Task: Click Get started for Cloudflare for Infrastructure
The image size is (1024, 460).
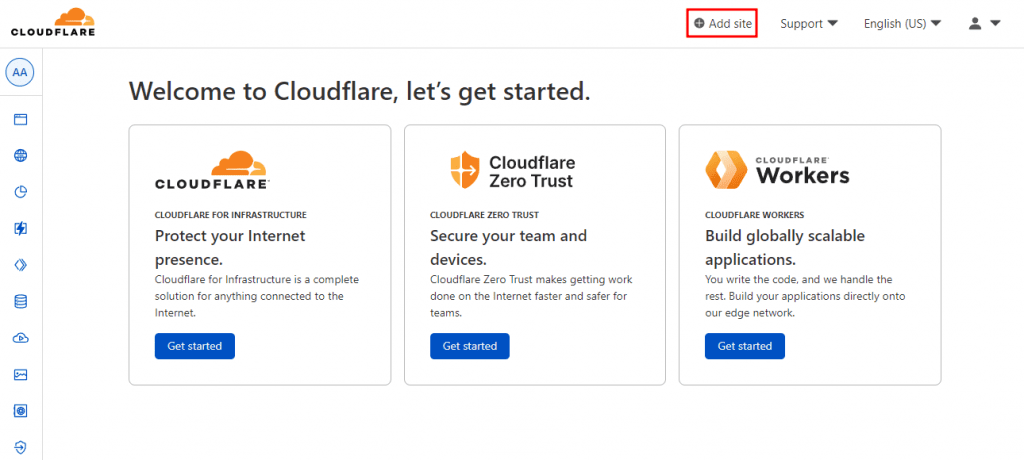Action: 194,346
